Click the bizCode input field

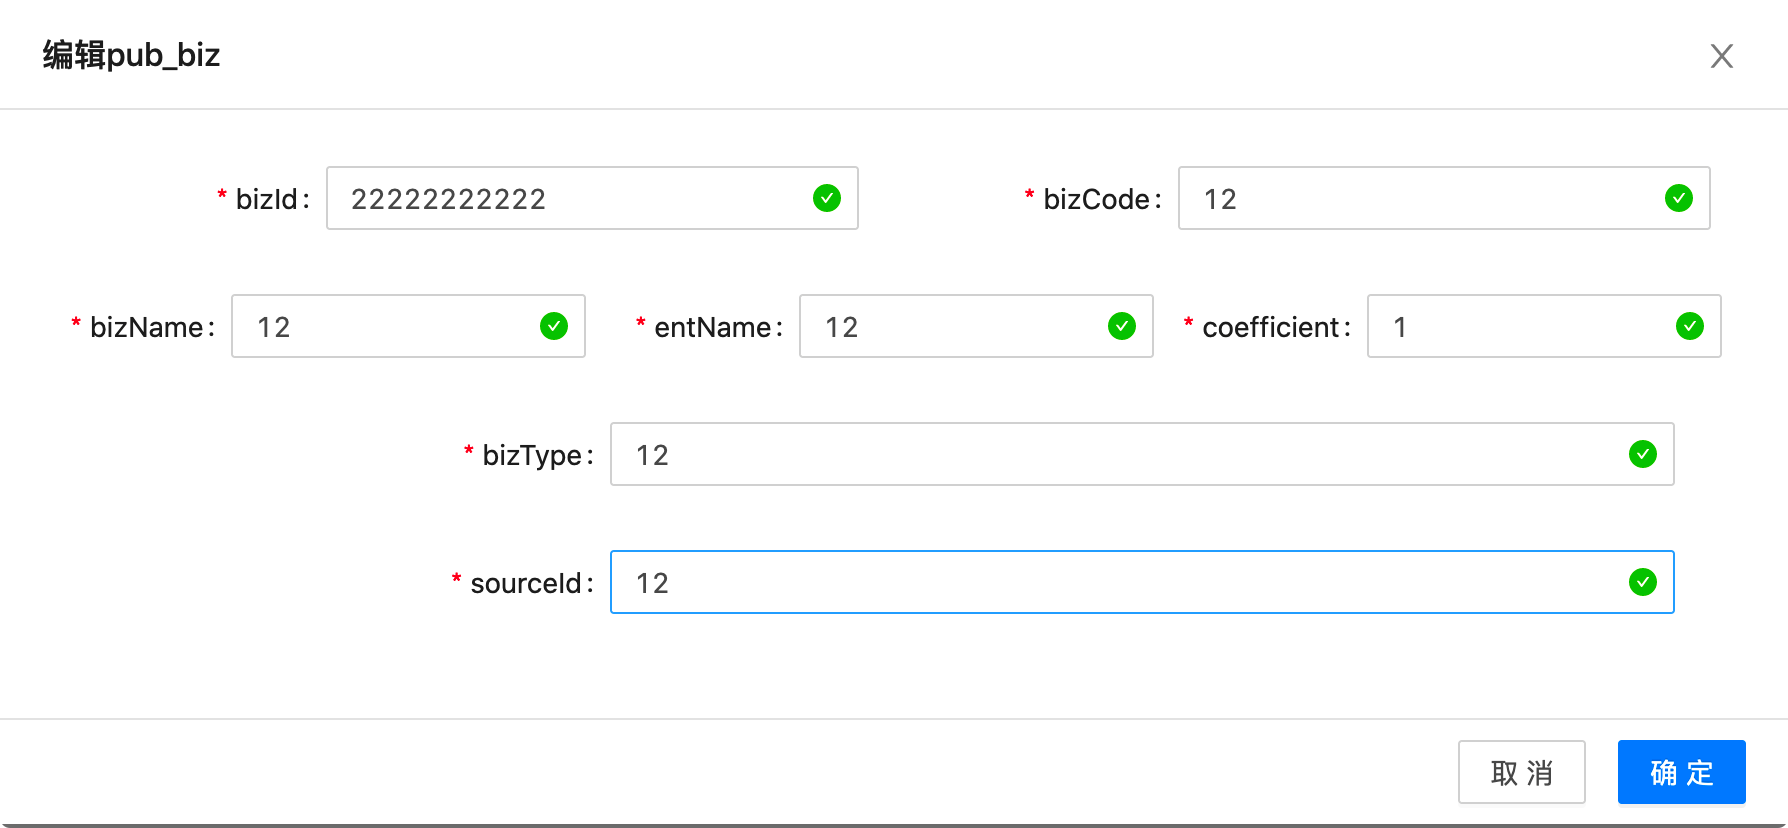tap(1444, 198)
